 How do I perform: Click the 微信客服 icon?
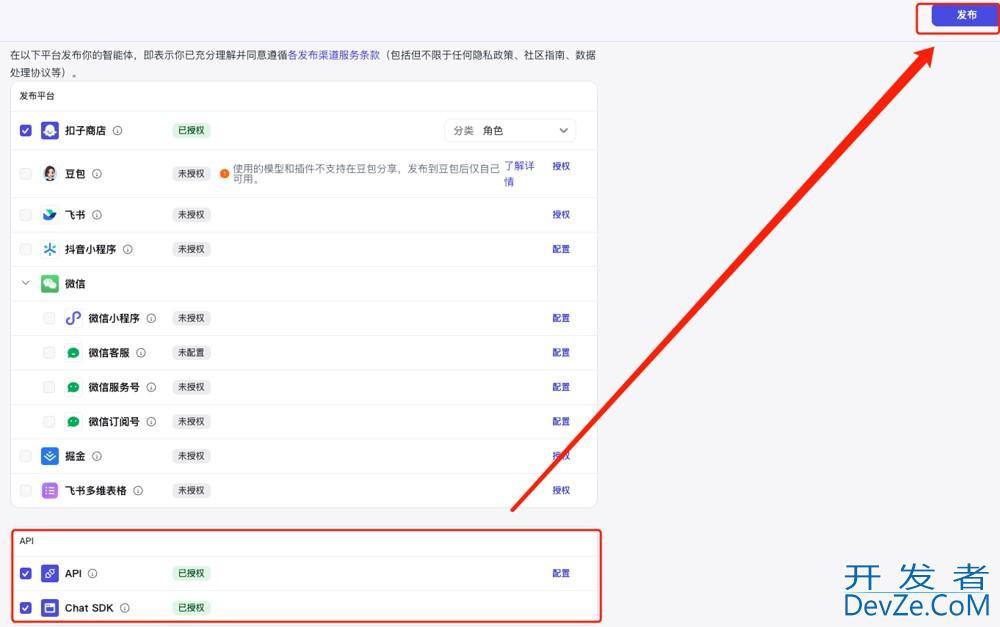[73, 353]
